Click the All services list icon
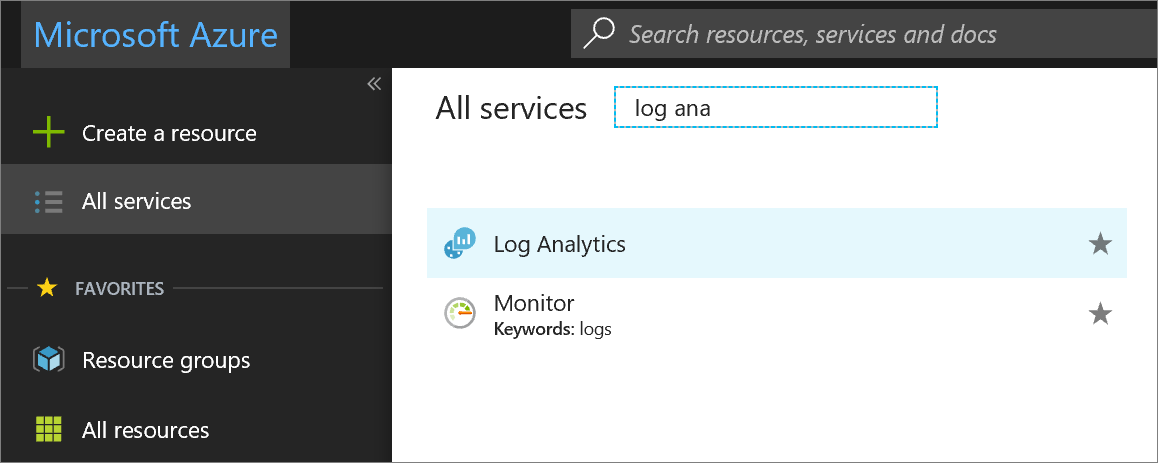Image resolution: width=1158 pixels, height=463 pixels. [x=48, y=201]
